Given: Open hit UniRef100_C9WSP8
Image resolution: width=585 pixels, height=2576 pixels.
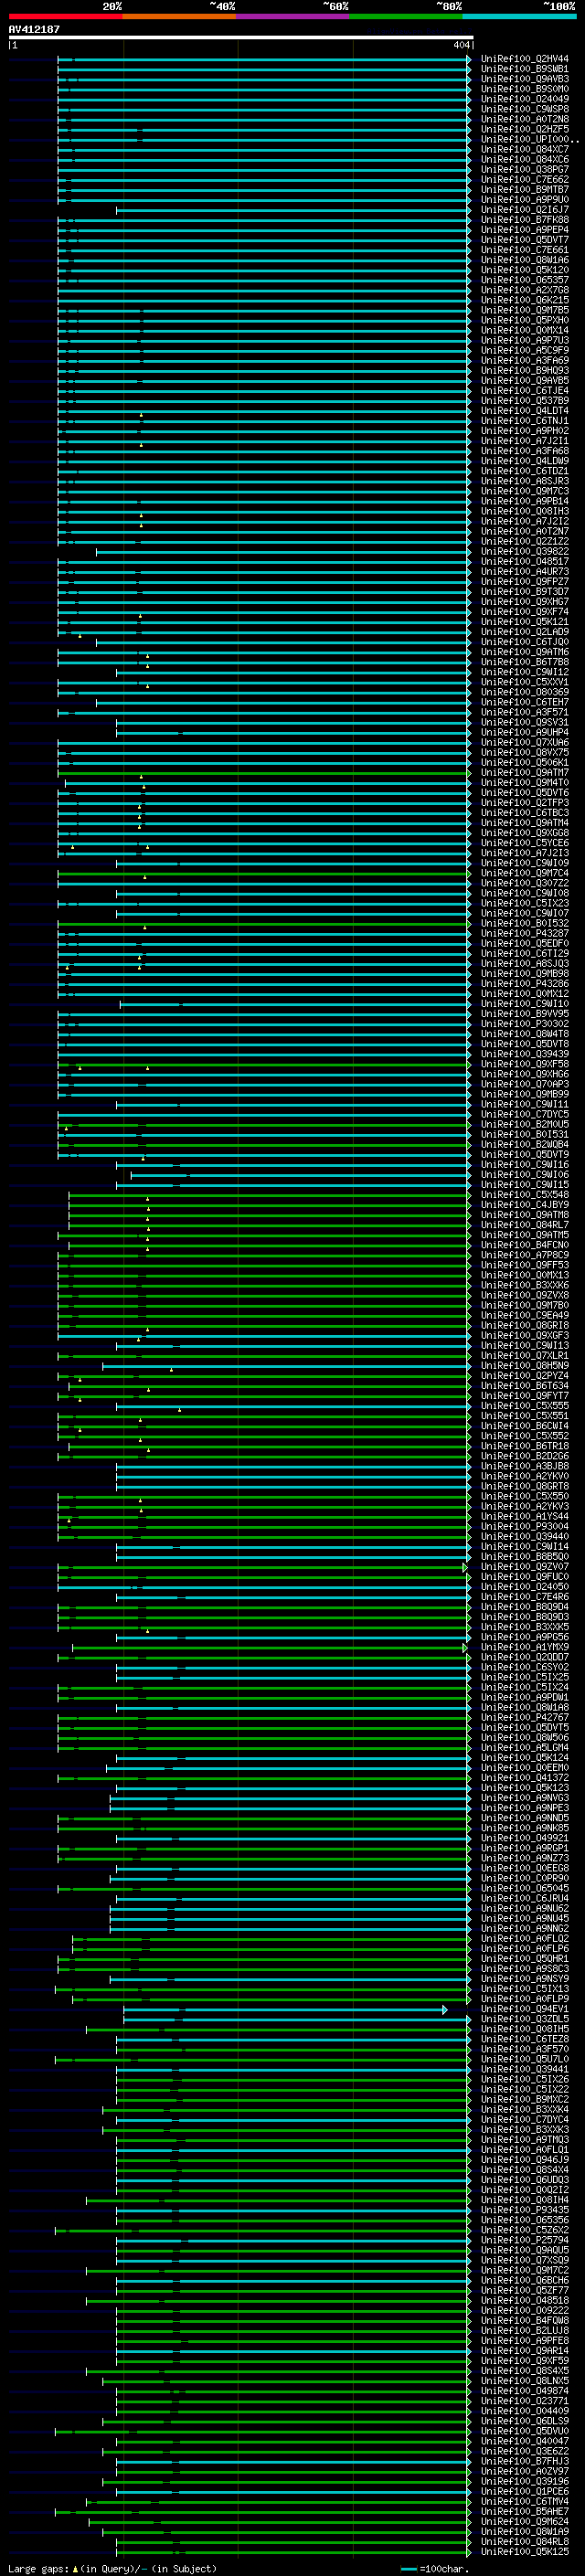Looking at the screenshot, I should (x=524, y=109).
